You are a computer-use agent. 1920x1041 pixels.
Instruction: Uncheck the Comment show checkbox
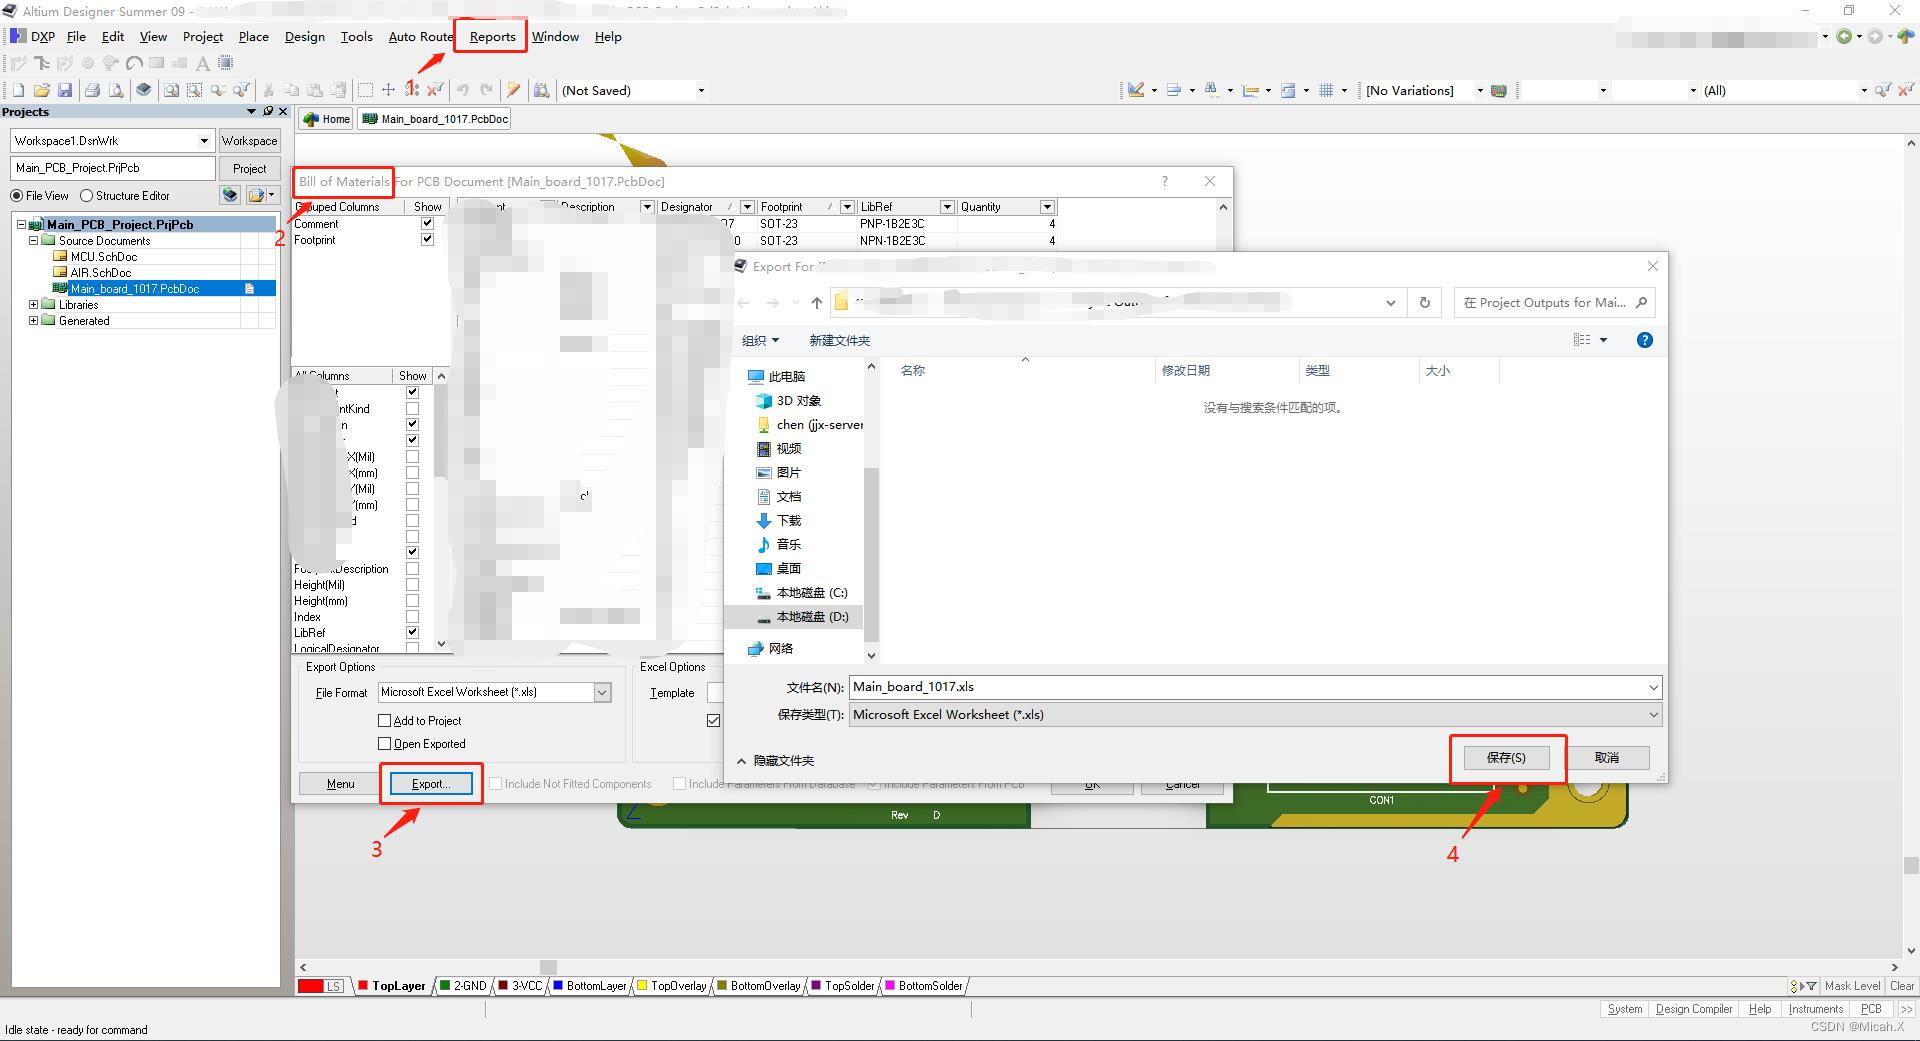coord(427,224)
